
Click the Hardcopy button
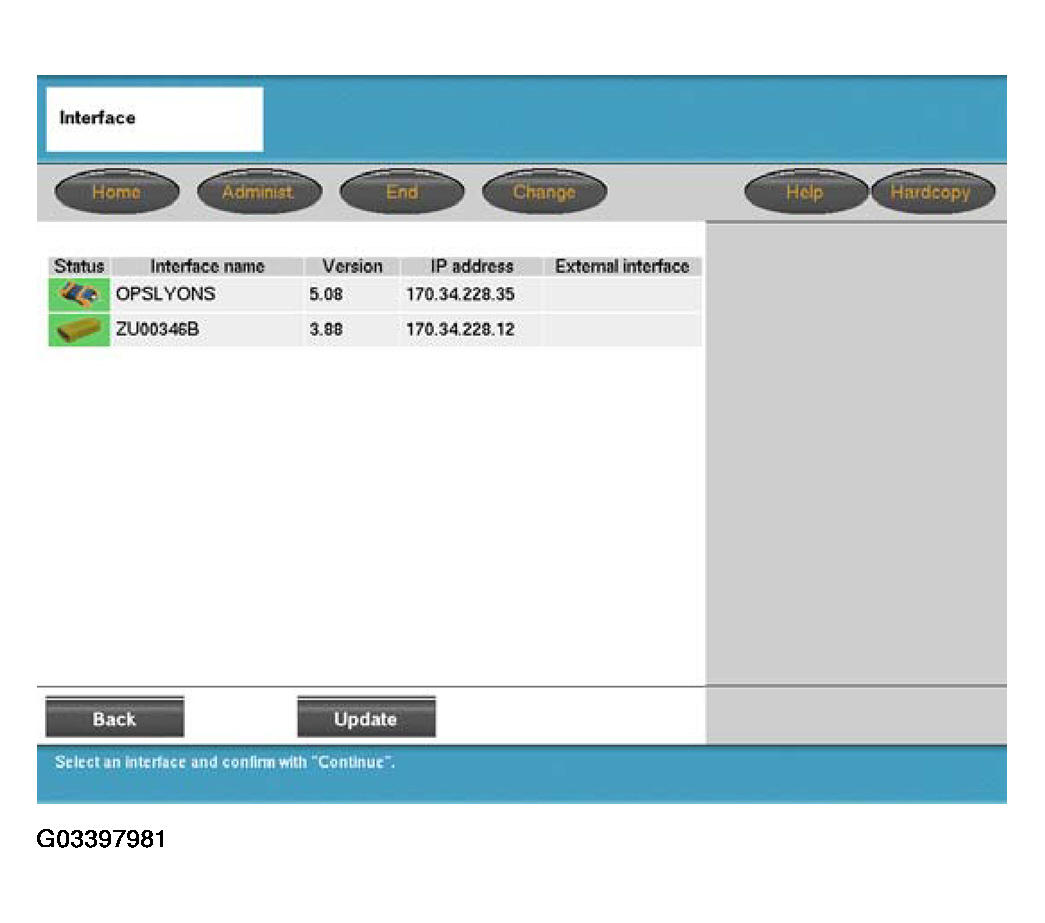[931, 192]
